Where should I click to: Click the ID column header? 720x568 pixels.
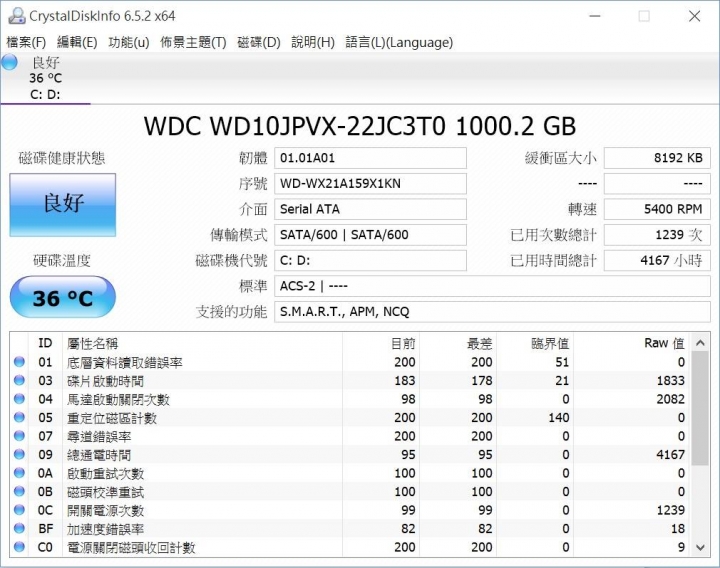(45, 343)
